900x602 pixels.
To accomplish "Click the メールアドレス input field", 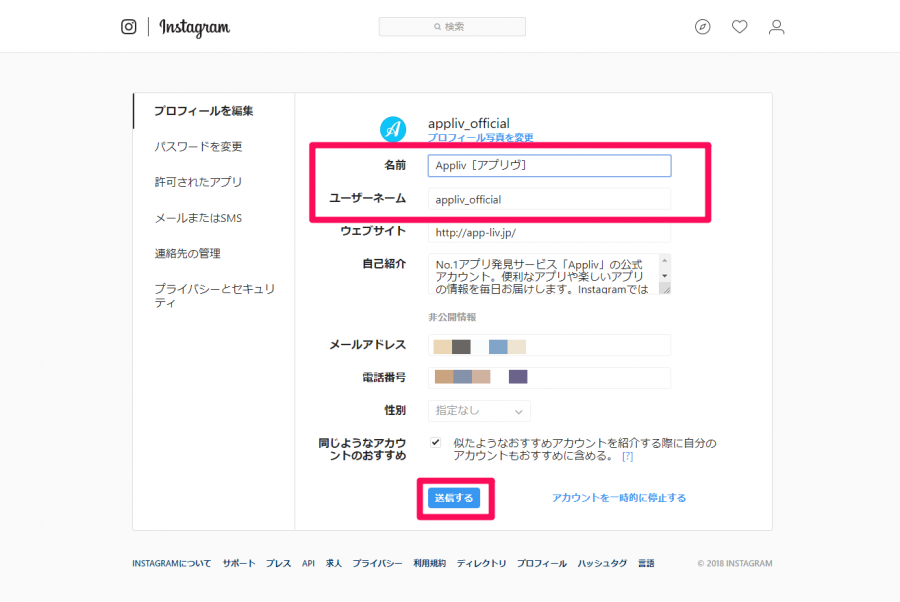I will pos(549,345).
